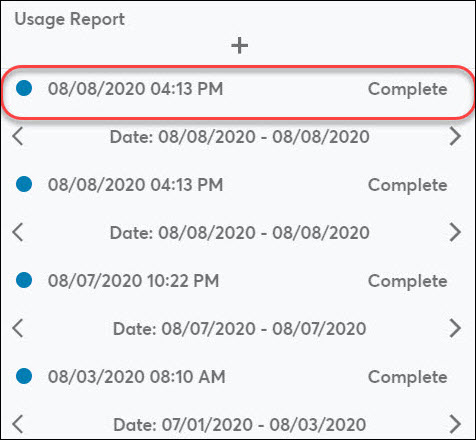
Task: Open the topmost 08/08/2020 04:13 PM report
Action: (135, 89)
